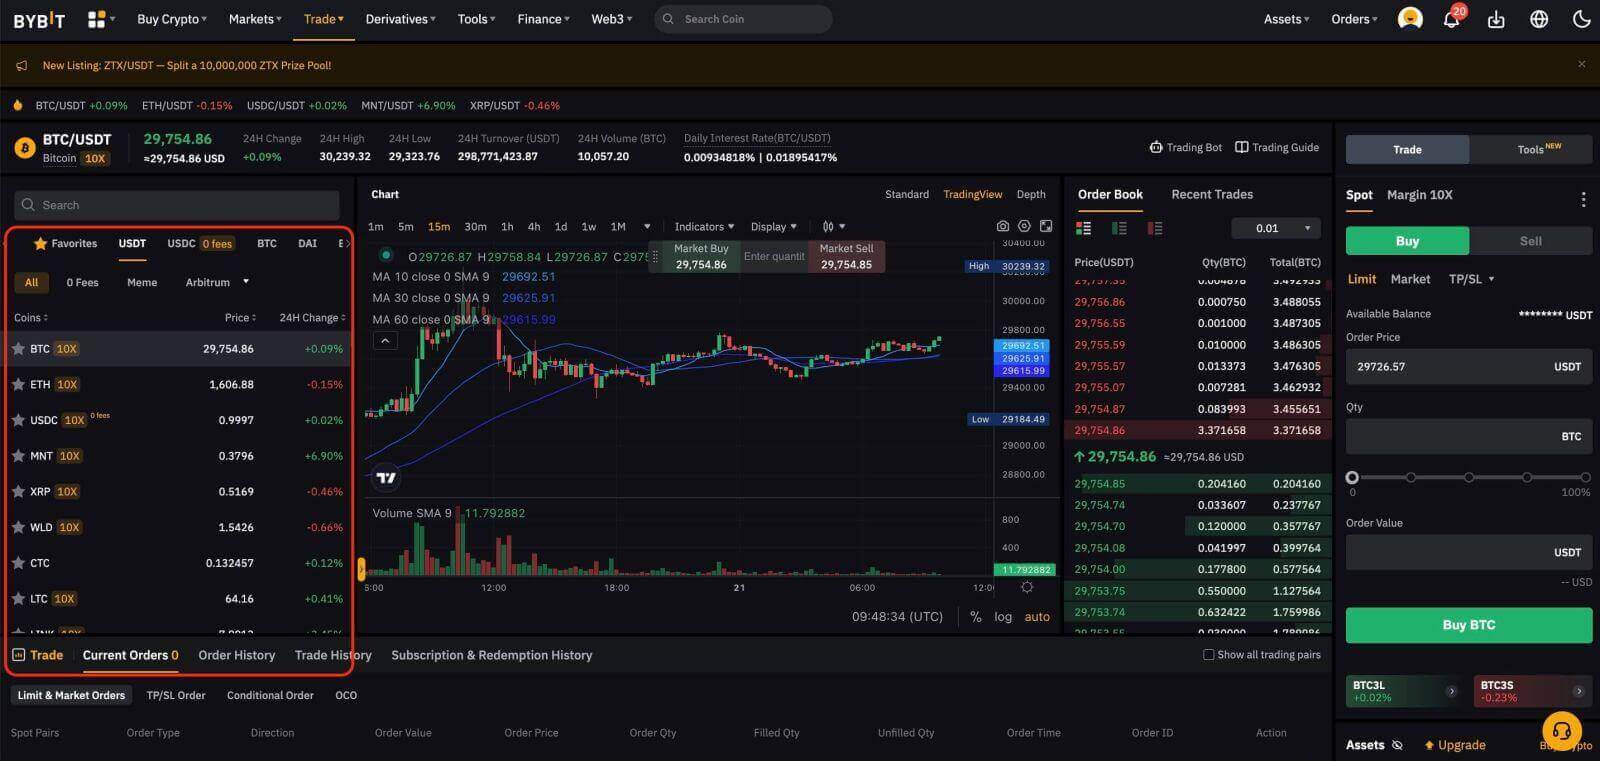Open chart axis settings gear icon
The height and width of the screenshot is (761, 1600).
pyautogui.click(x=1026, y=588)
